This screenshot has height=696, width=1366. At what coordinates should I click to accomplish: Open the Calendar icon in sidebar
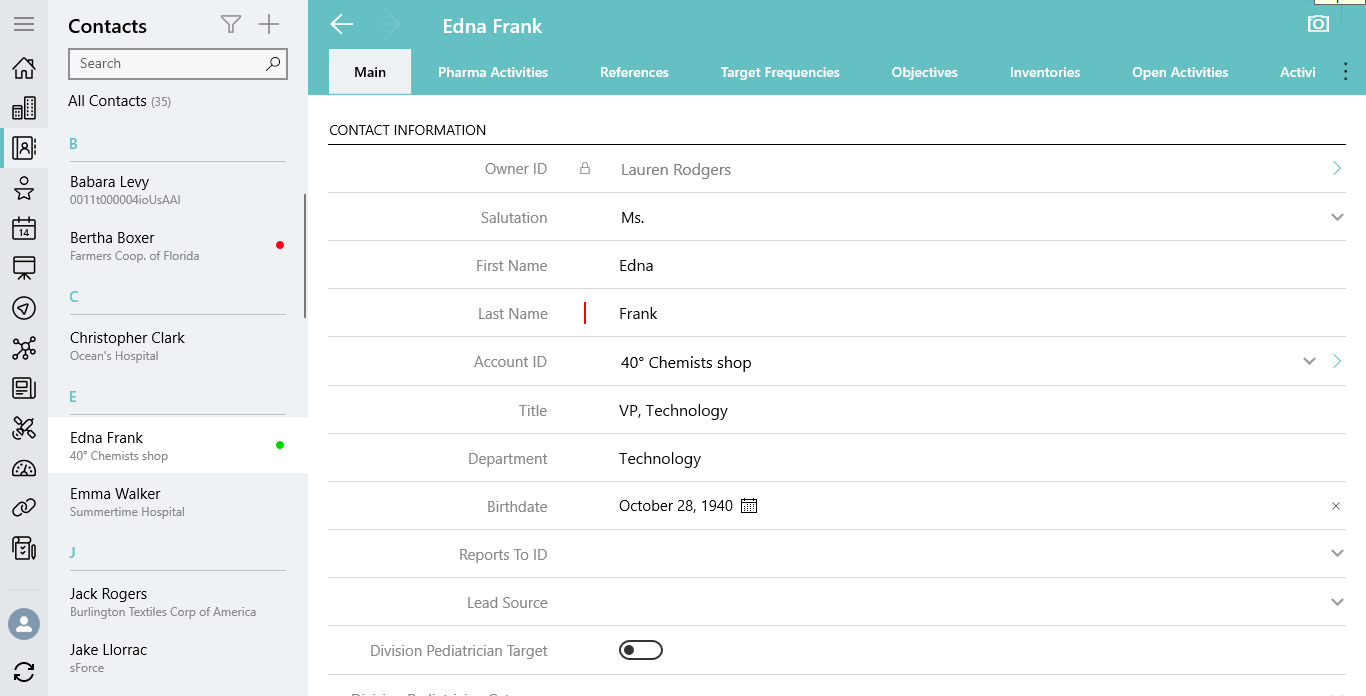click(x=24, y=228)
